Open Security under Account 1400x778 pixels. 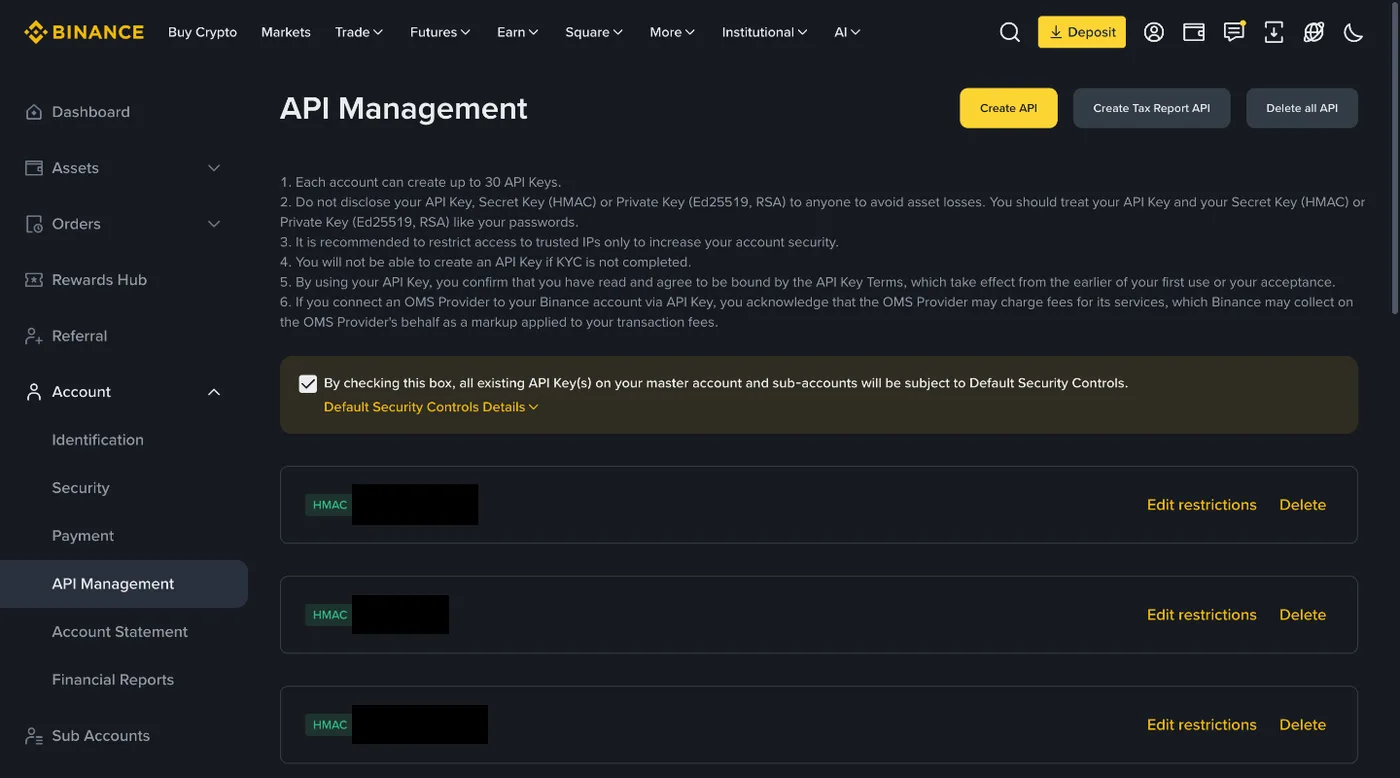click(x=81, y=488)
